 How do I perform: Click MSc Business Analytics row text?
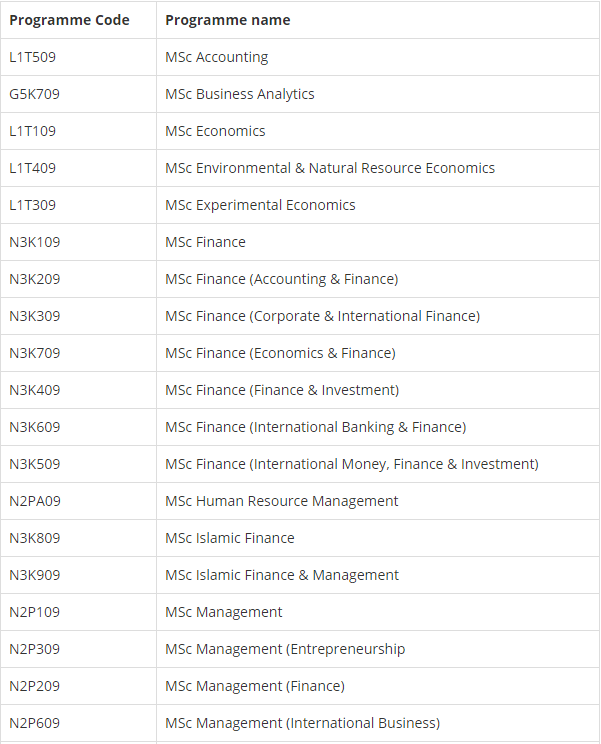pos(240,94)
